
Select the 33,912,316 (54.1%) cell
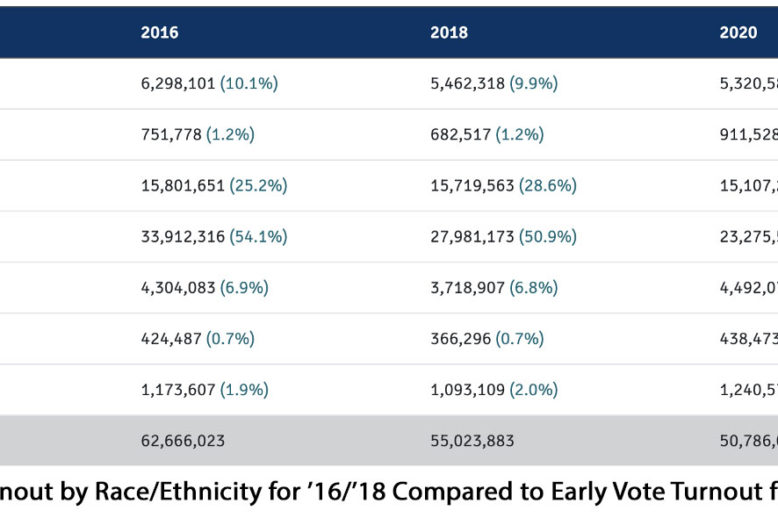pos(214,237)
